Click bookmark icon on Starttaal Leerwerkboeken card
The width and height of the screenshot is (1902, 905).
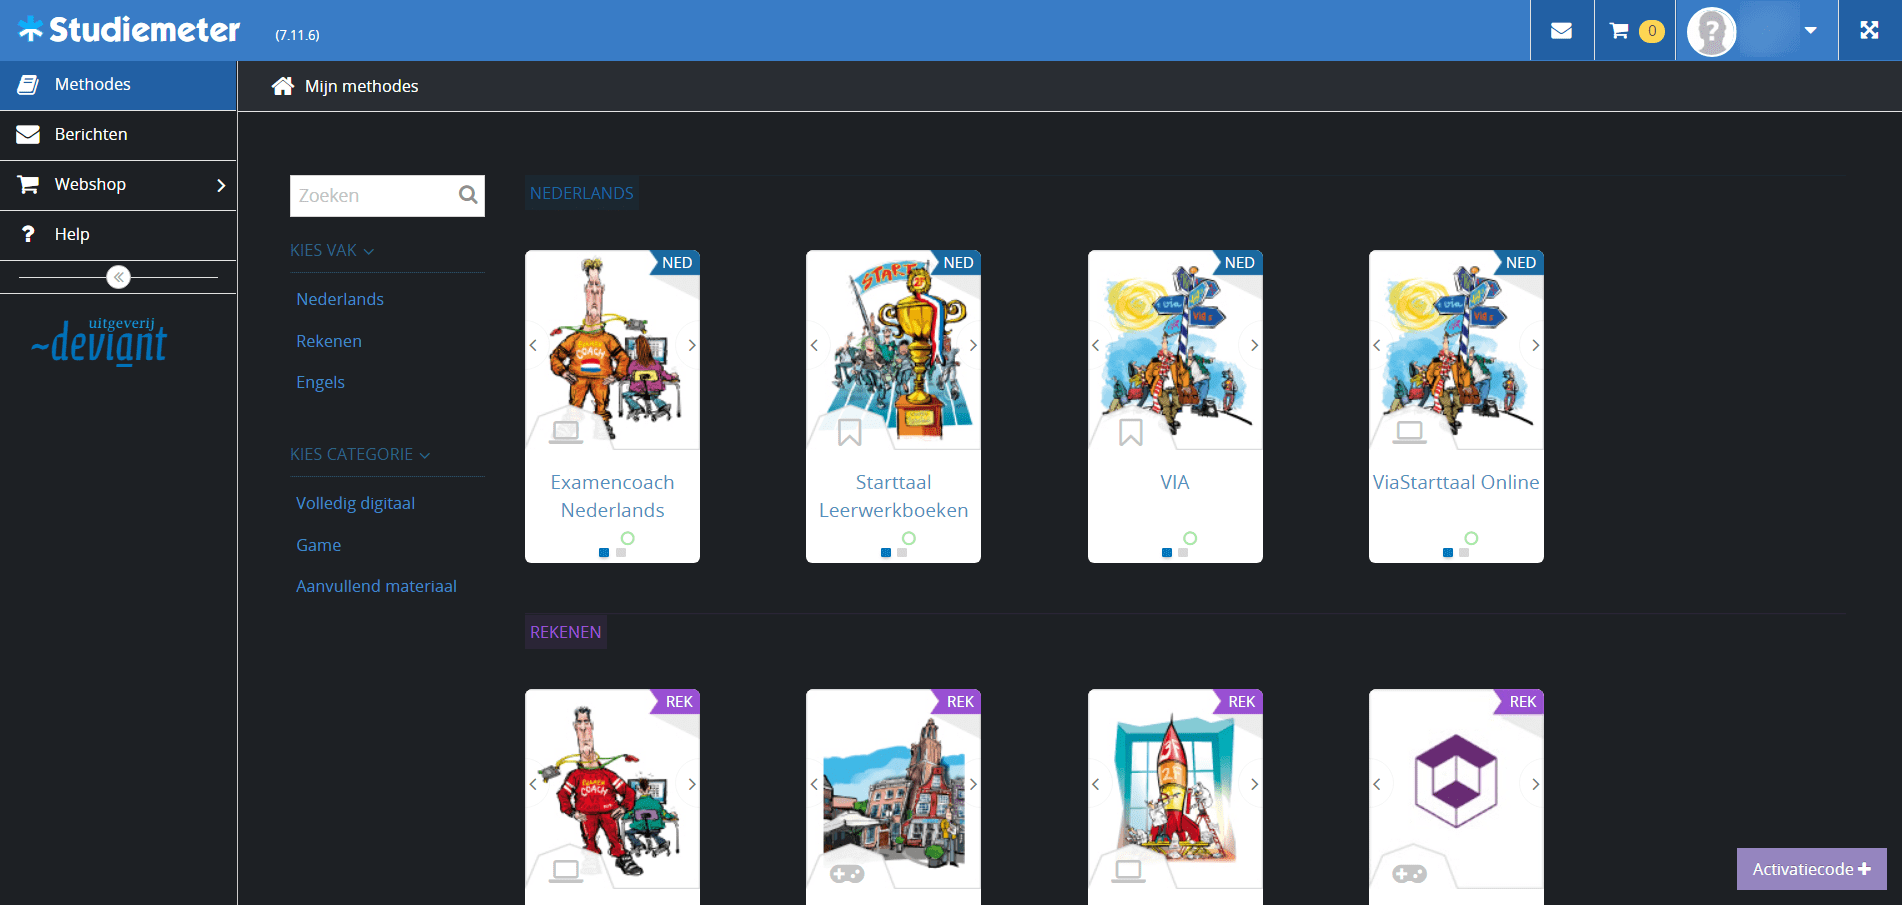point(850,432)
